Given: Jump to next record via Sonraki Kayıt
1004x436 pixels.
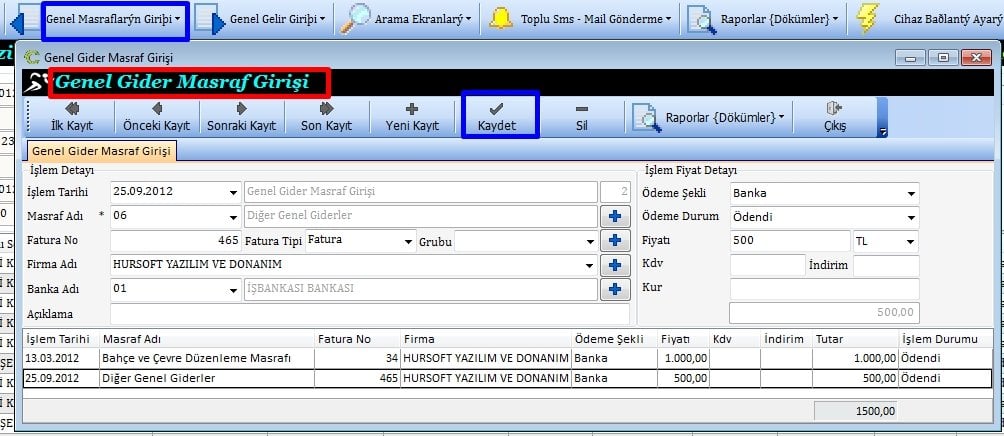Looking at the screenshot, I should (x=241, y=117).
